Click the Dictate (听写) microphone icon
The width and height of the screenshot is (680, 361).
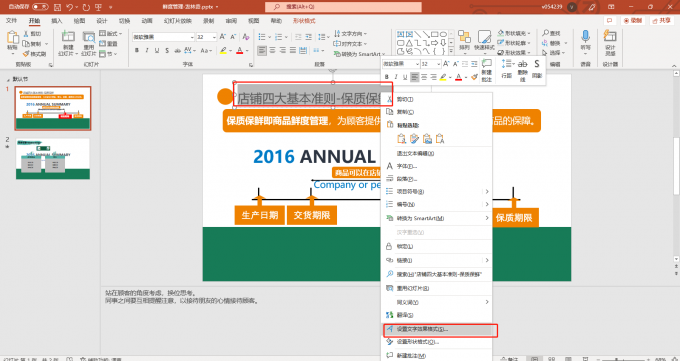(x=585, y=37)
